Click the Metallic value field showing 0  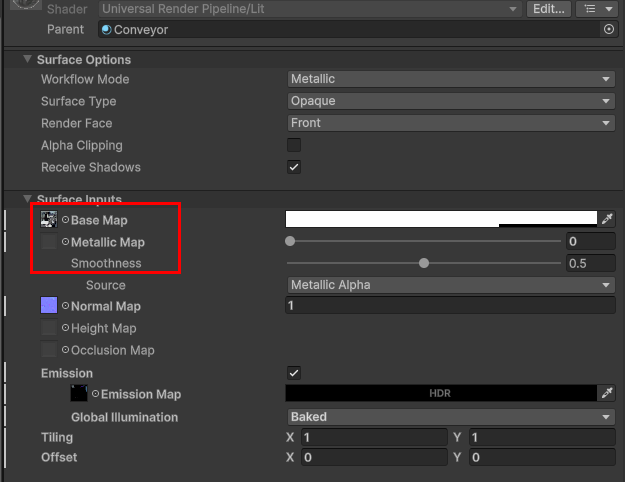pos(590,241)
